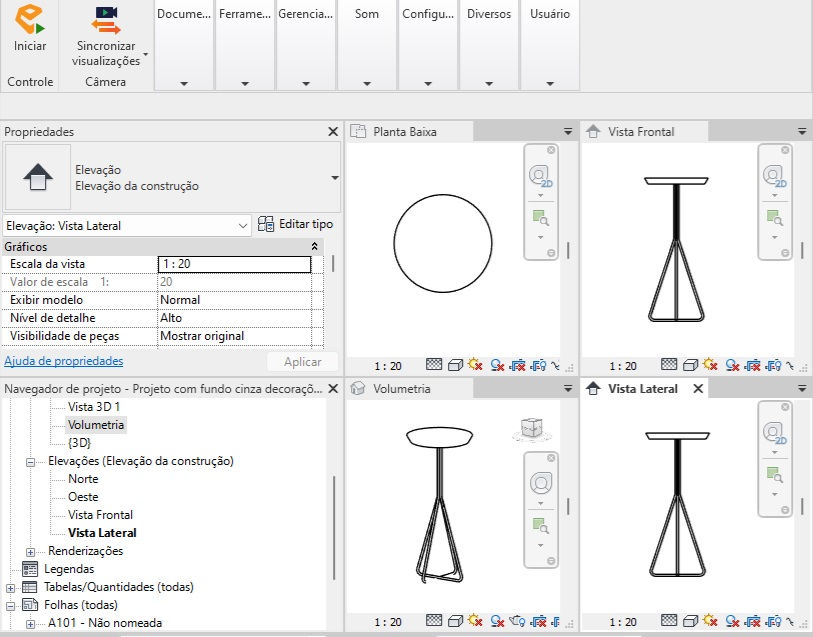The height and width of the screenshot is (637, 813).
Task: Click visual style cube icon in Planta Baixa
Action: click(x=455, y=365)
